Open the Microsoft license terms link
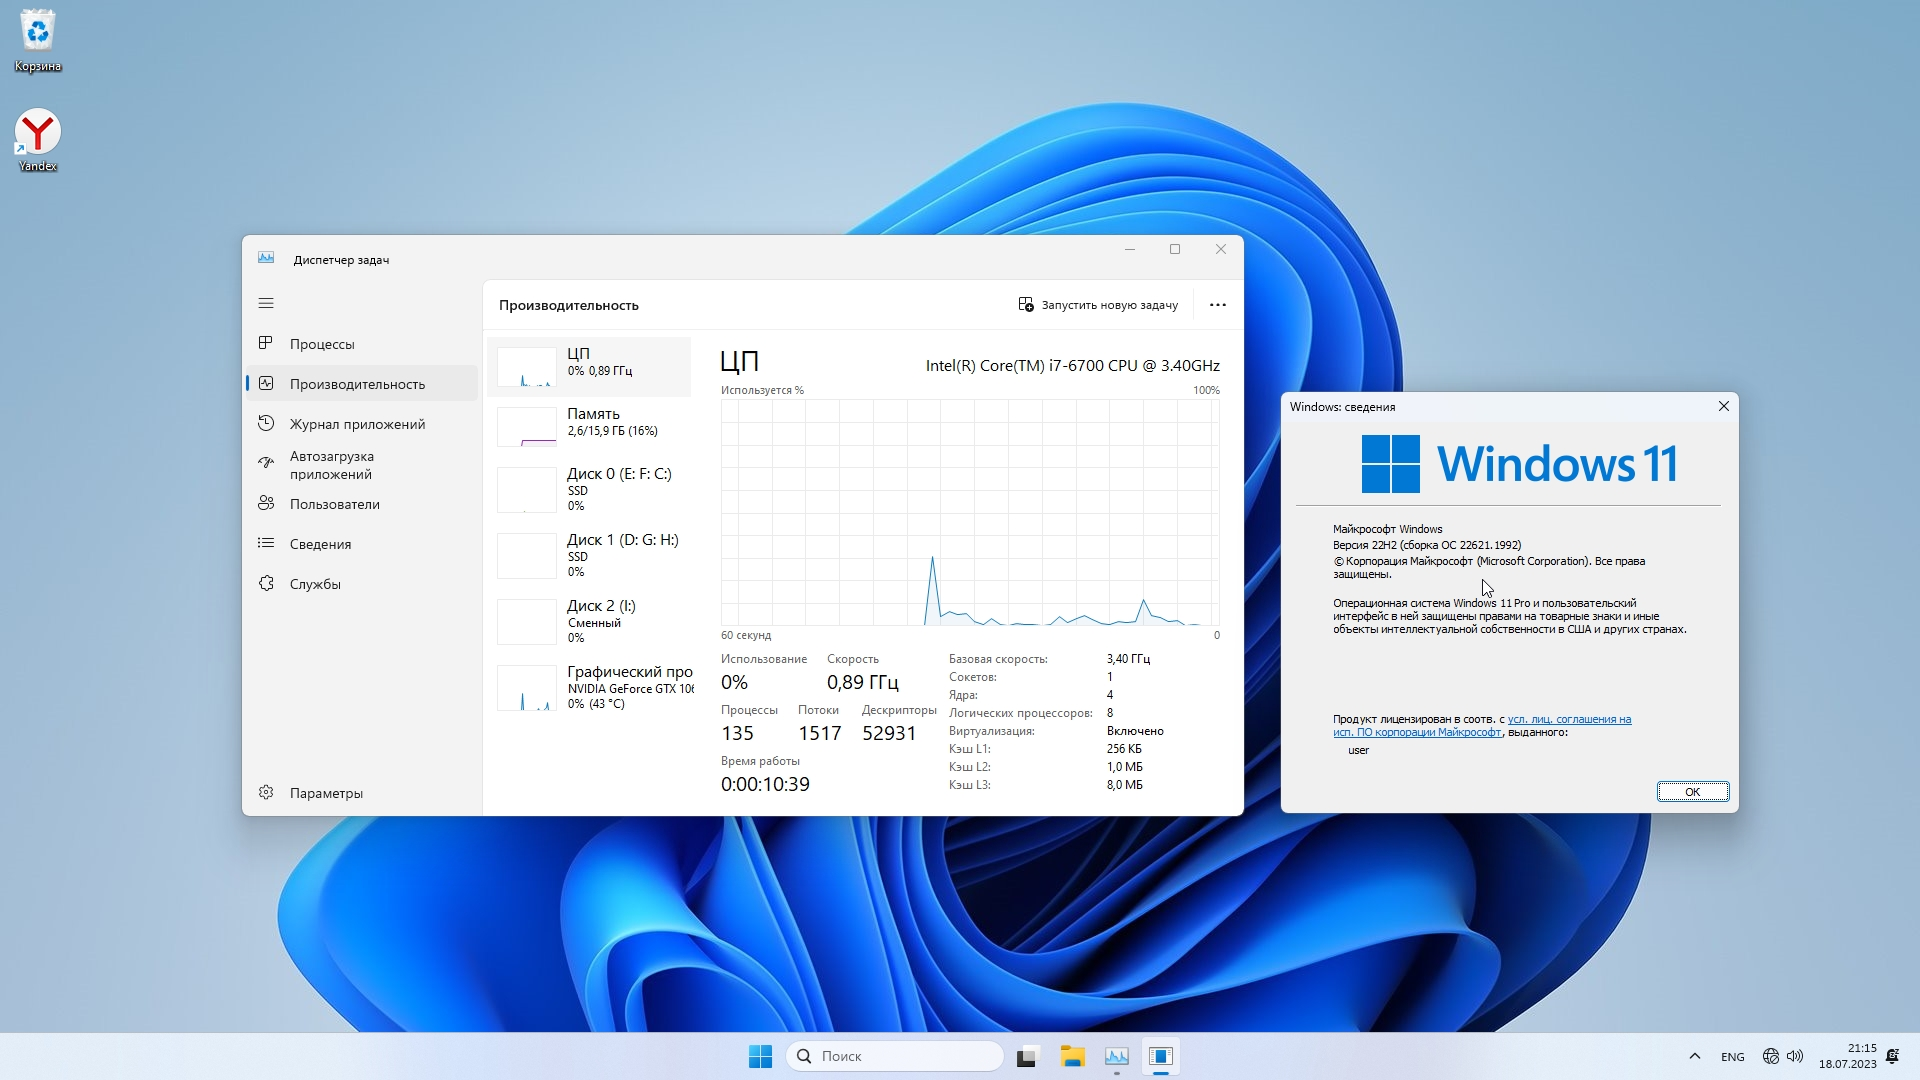 (1568, 719)
